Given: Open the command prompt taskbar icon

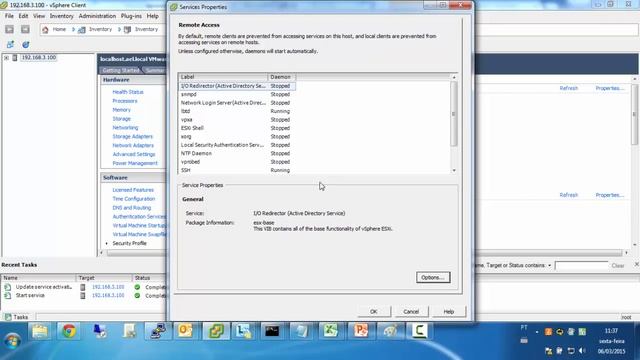Looking at the screenshot, I should point(272,331).
